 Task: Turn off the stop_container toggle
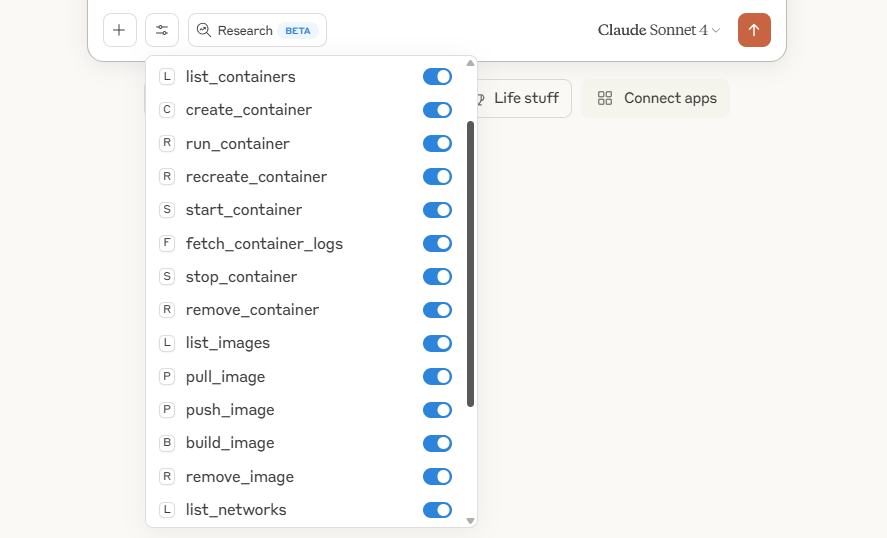click(437, 277)
